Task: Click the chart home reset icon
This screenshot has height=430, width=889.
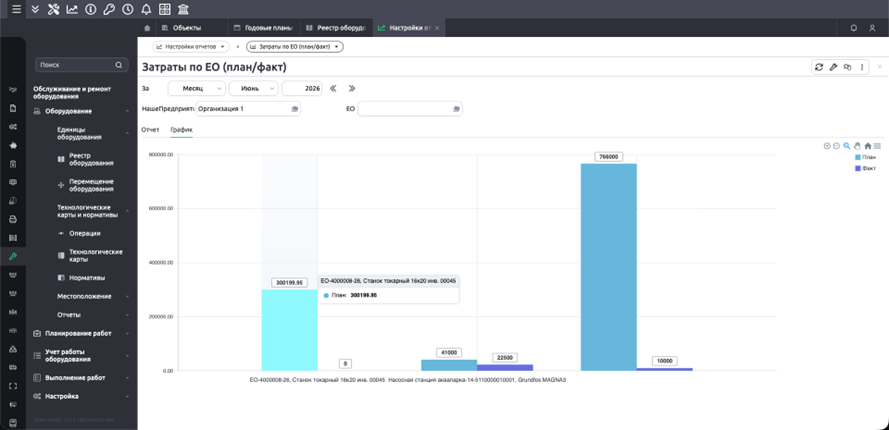Action: pyautogui.click(x=867, y=146)
